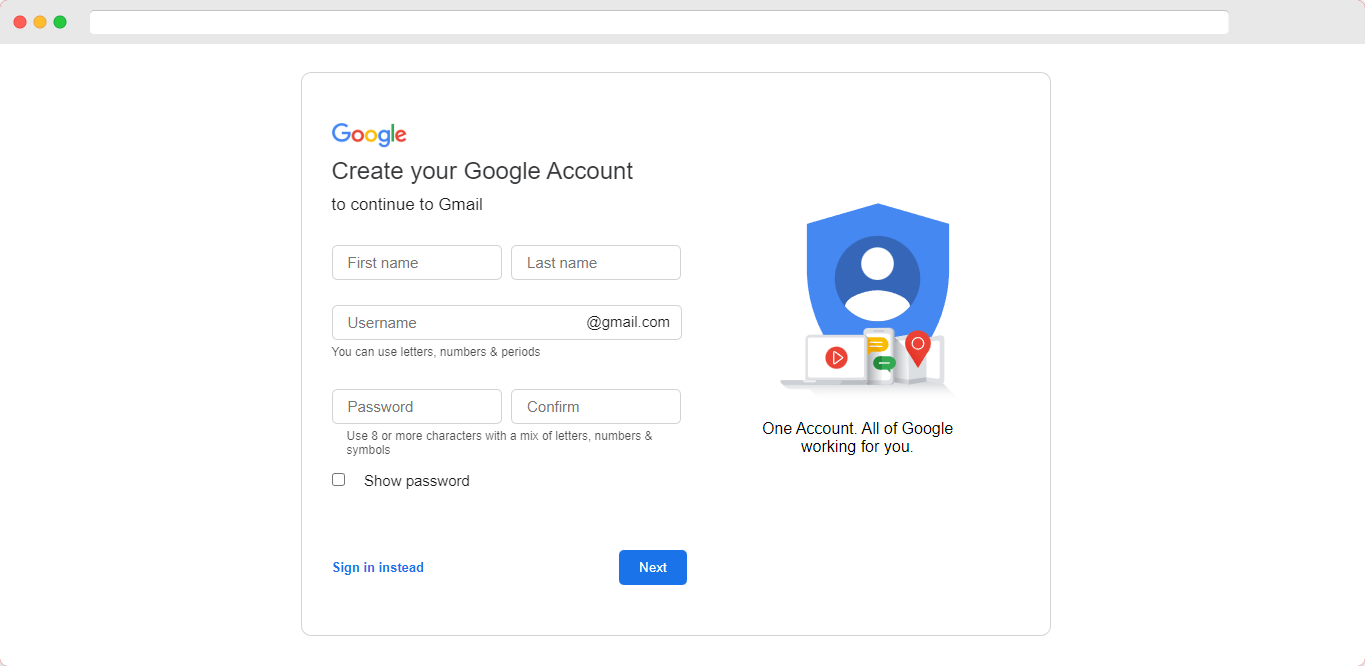Select the Username input field
Image resolution: width=1365 pixels, height=666 pixels.
(507, 323)
